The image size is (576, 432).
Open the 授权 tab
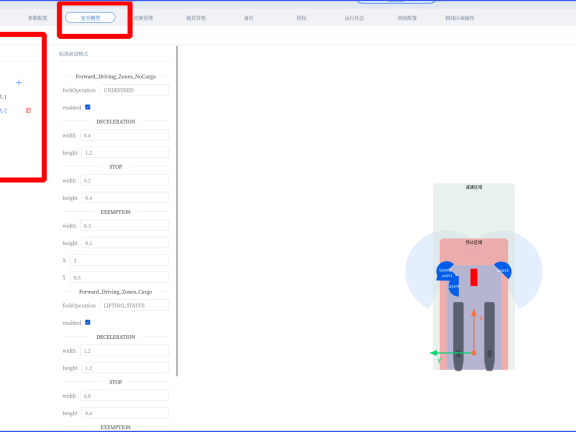[302, 18]
